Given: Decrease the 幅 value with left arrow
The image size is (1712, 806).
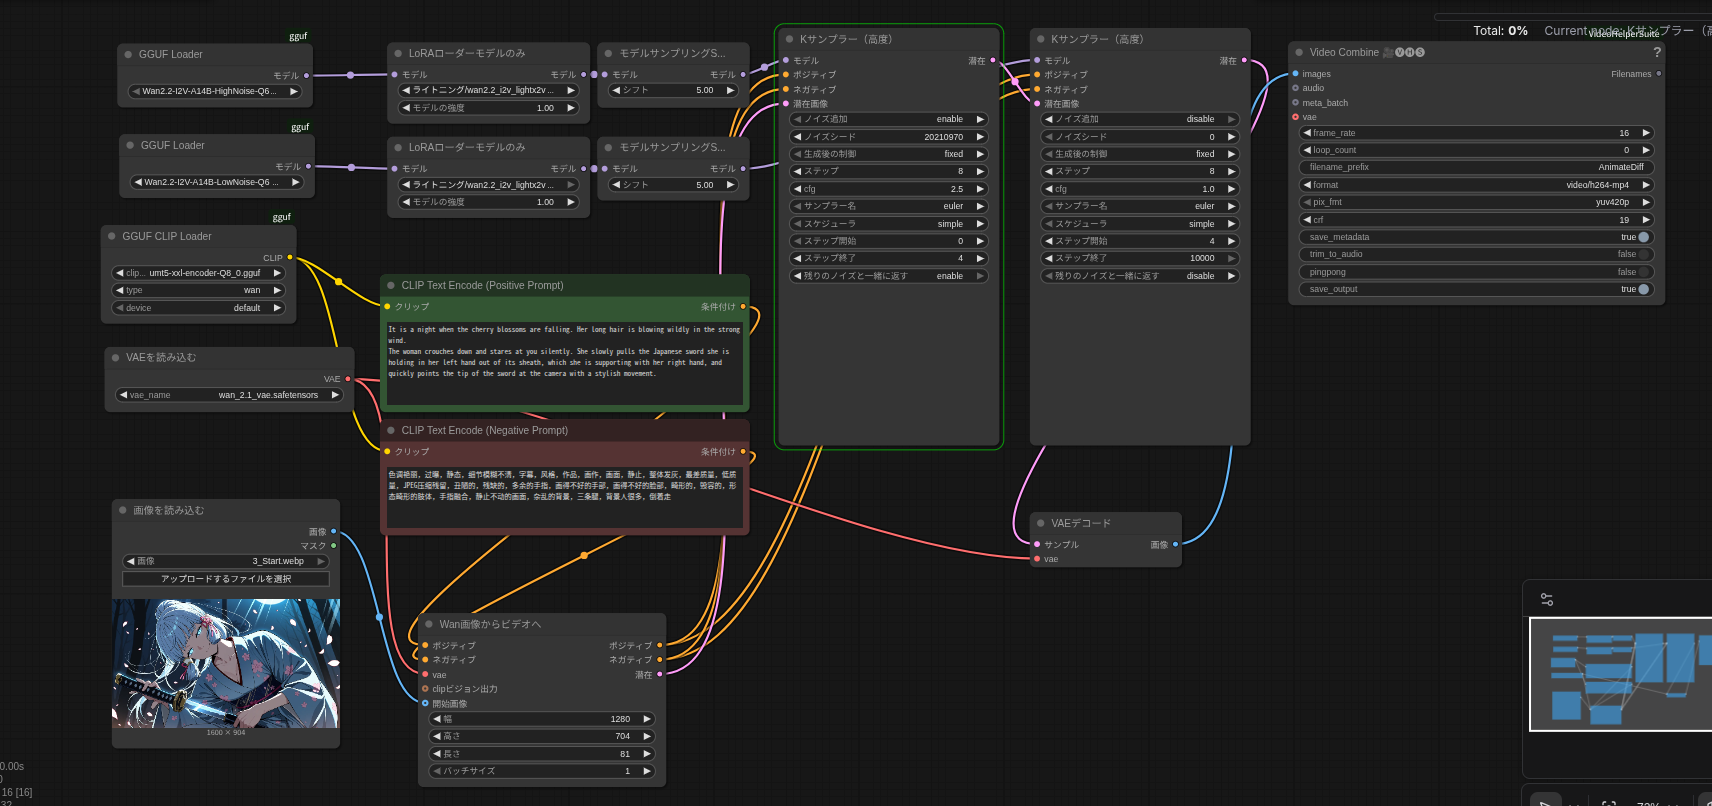Looking at the screenshot, I should (437, 719).
